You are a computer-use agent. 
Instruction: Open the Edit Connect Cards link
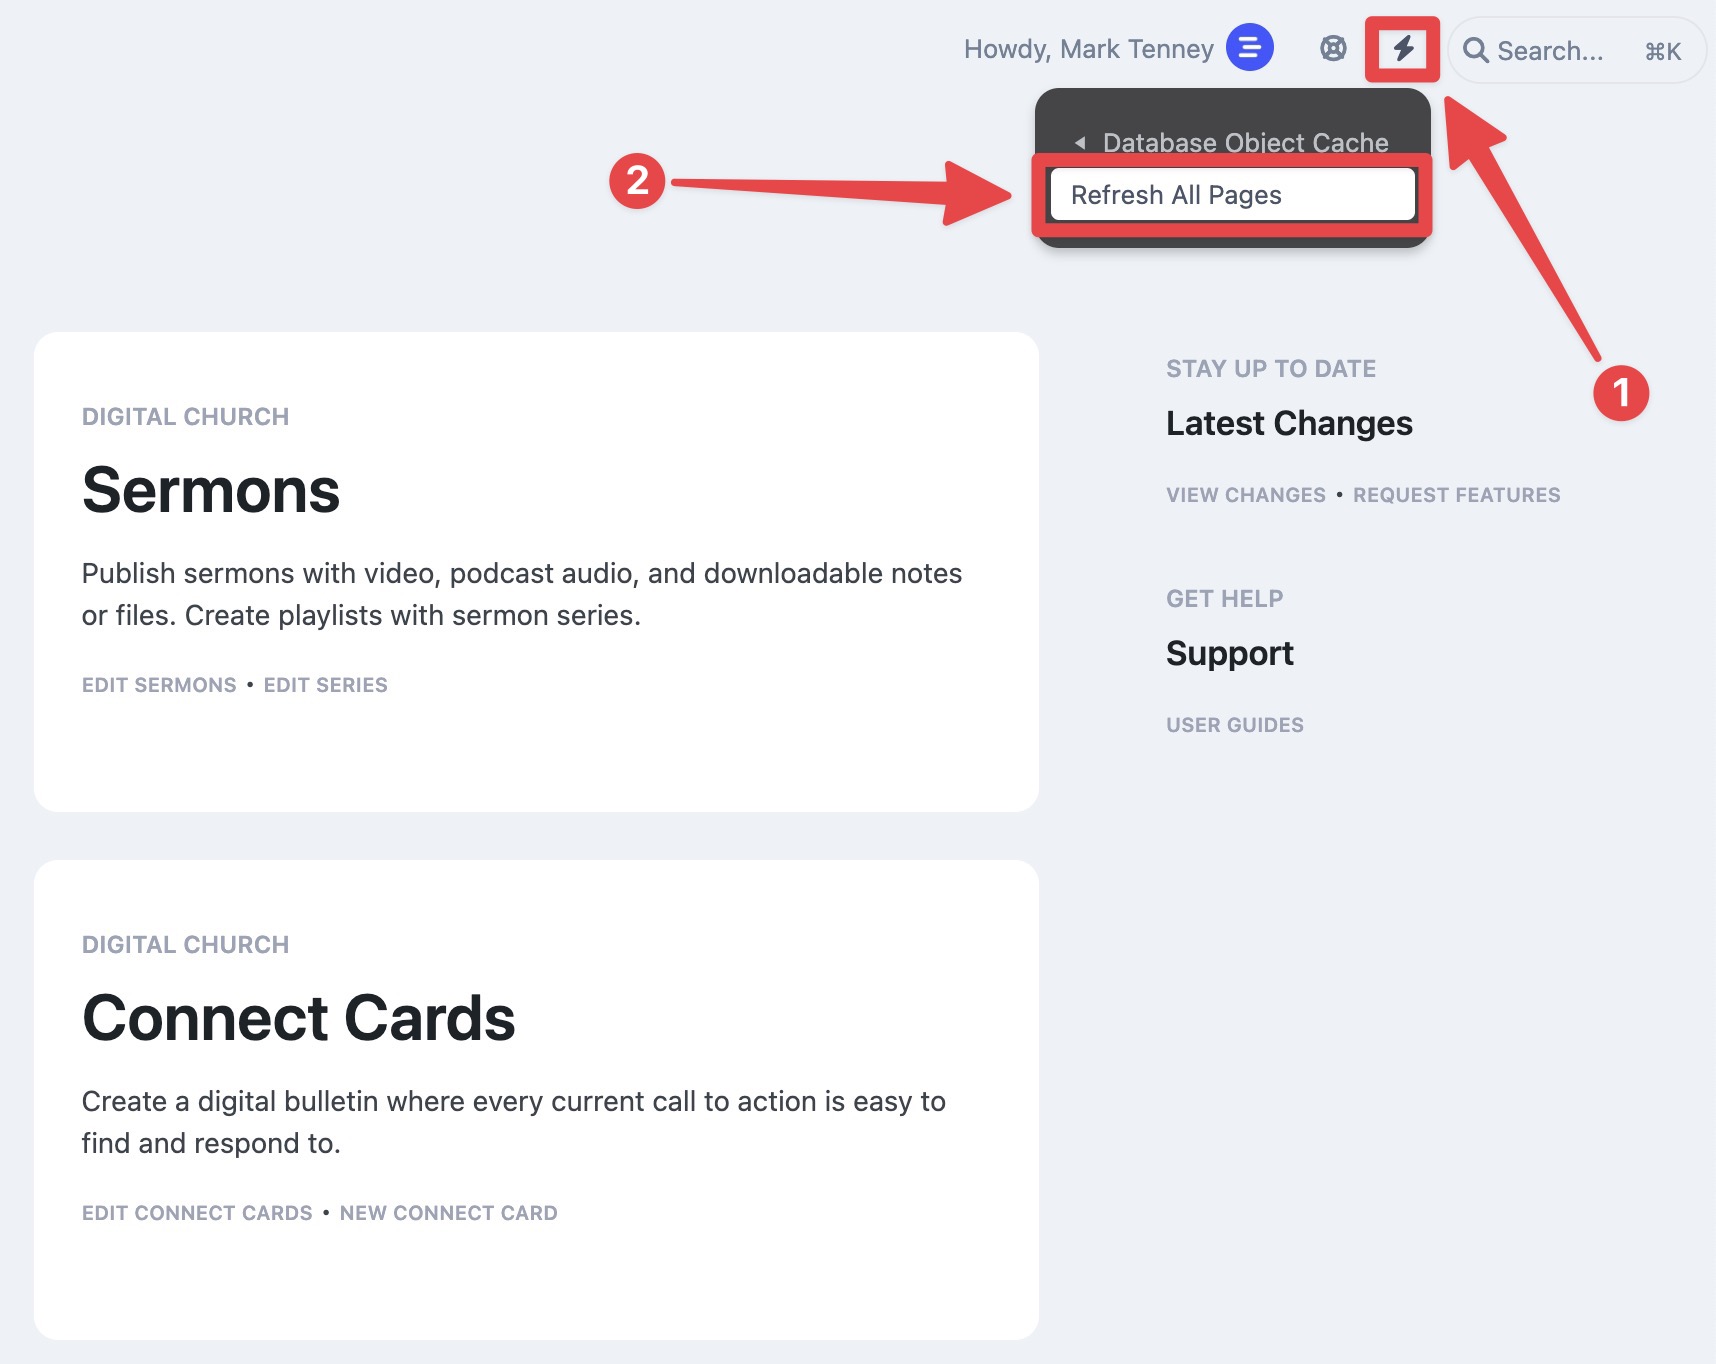pos(197,1213)
